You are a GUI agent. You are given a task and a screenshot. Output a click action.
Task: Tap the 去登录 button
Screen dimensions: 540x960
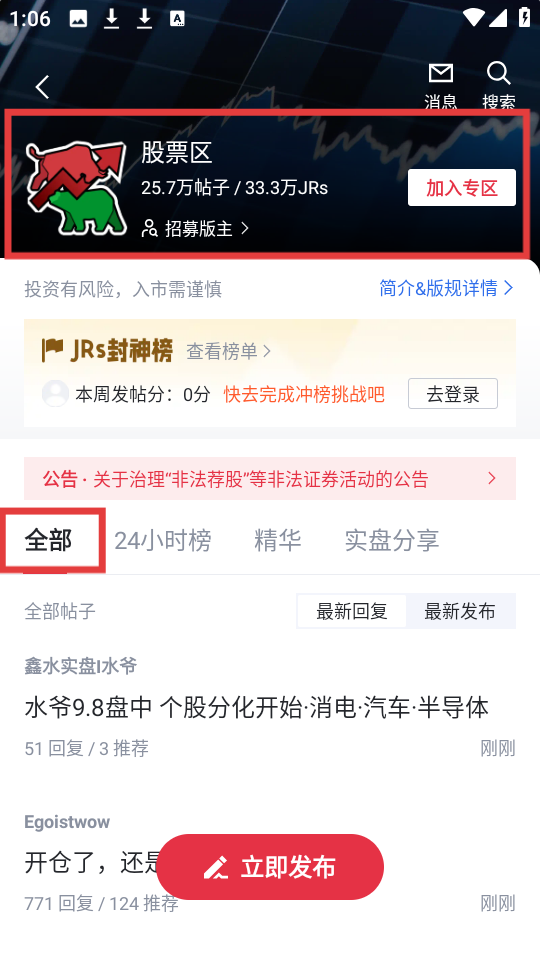(453, 394)
